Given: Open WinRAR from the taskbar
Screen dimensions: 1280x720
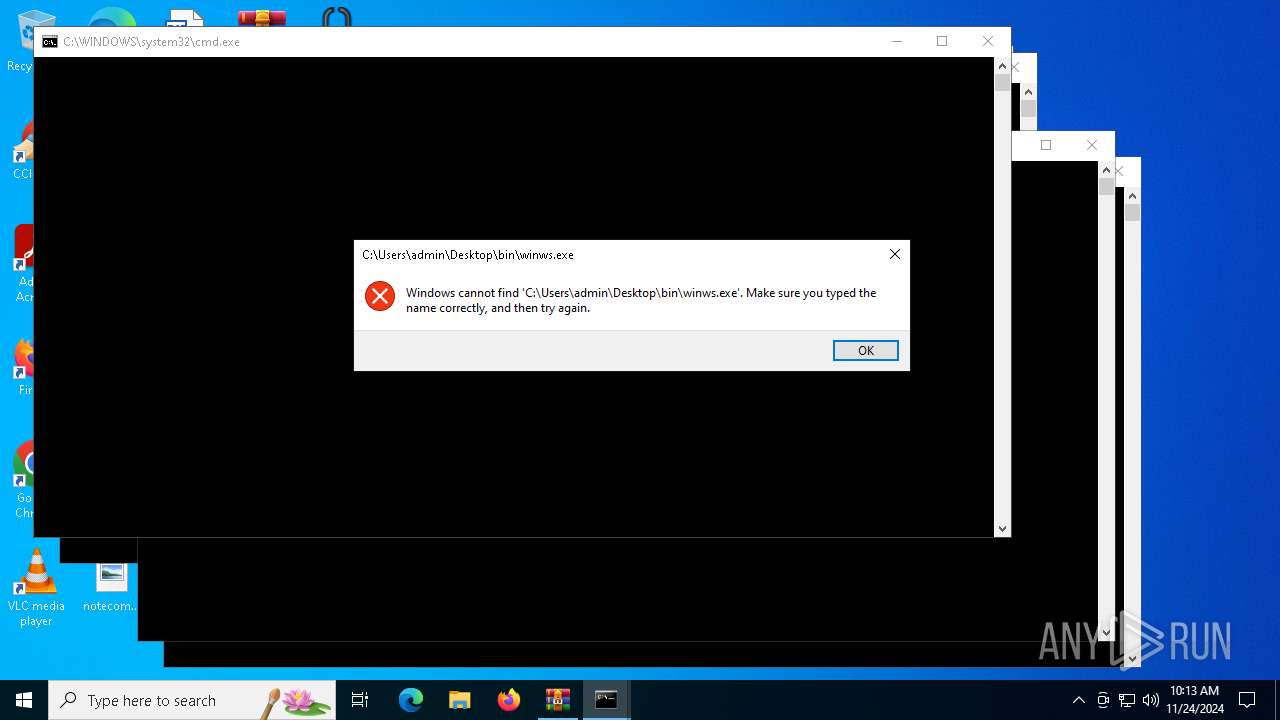Looking at the screenshot, I should 557,700.
